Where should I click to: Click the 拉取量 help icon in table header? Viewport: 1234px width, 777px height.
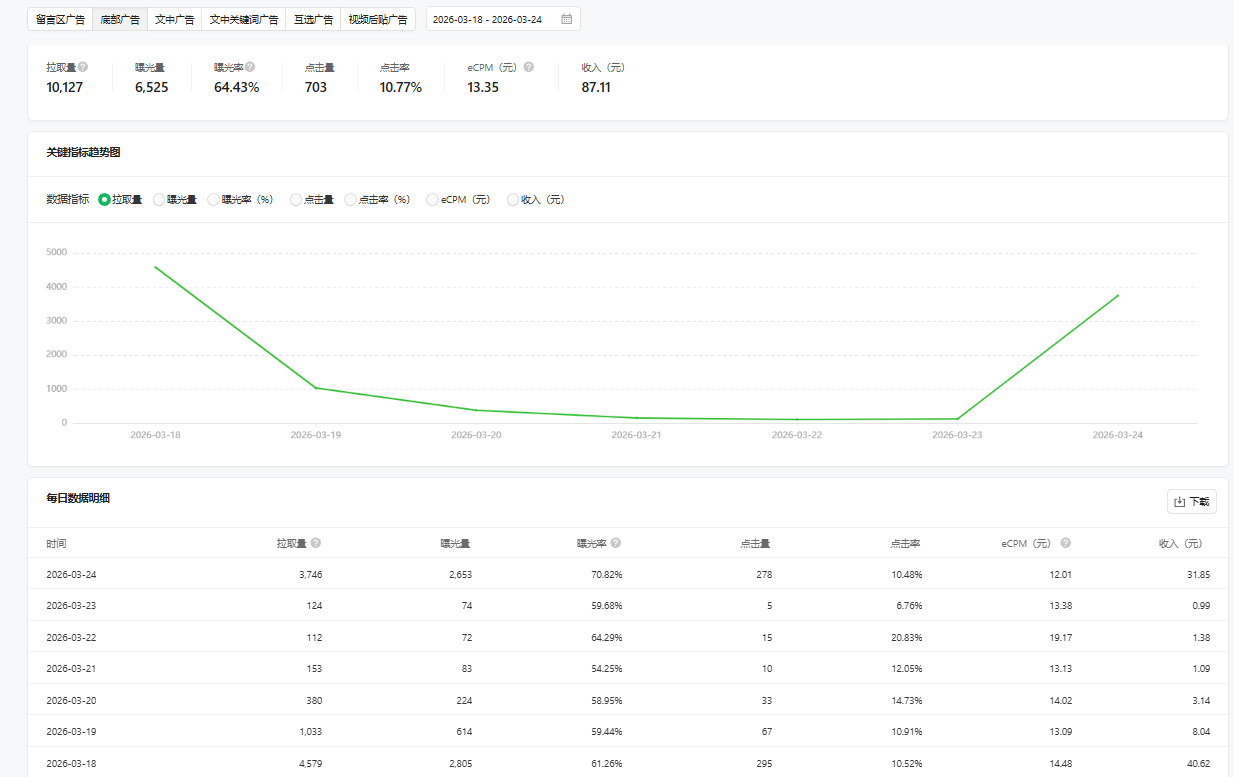point(316,543)
